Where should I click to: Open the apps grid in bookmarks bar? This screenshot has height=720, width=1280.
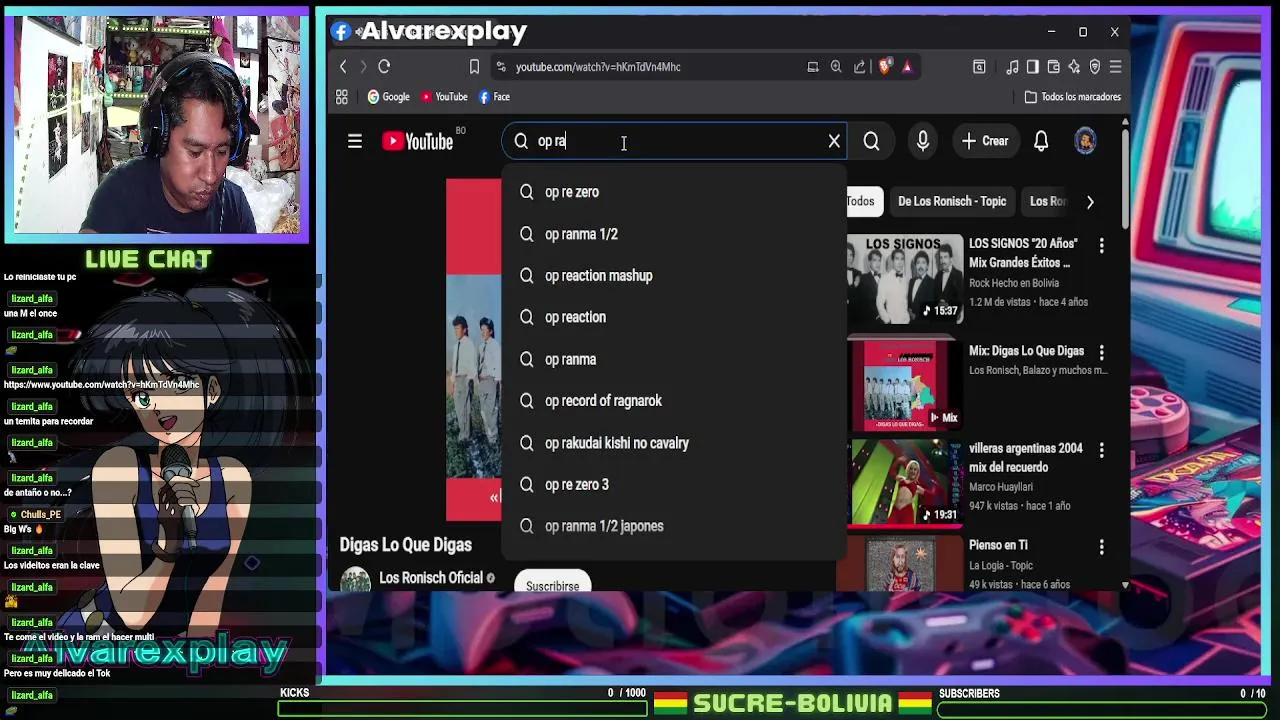click(x=342, y=97)
